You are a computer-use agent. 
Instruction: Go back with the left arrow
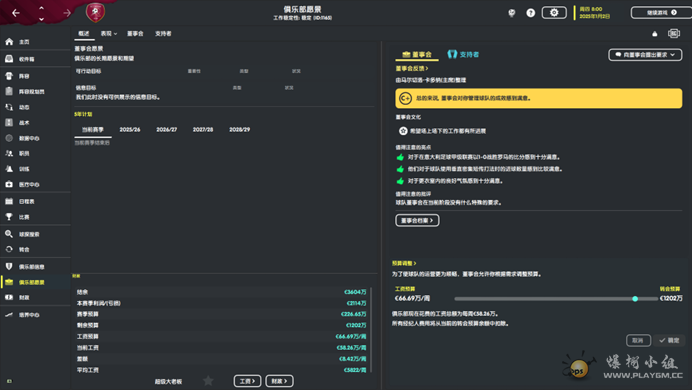coord(16,13)
